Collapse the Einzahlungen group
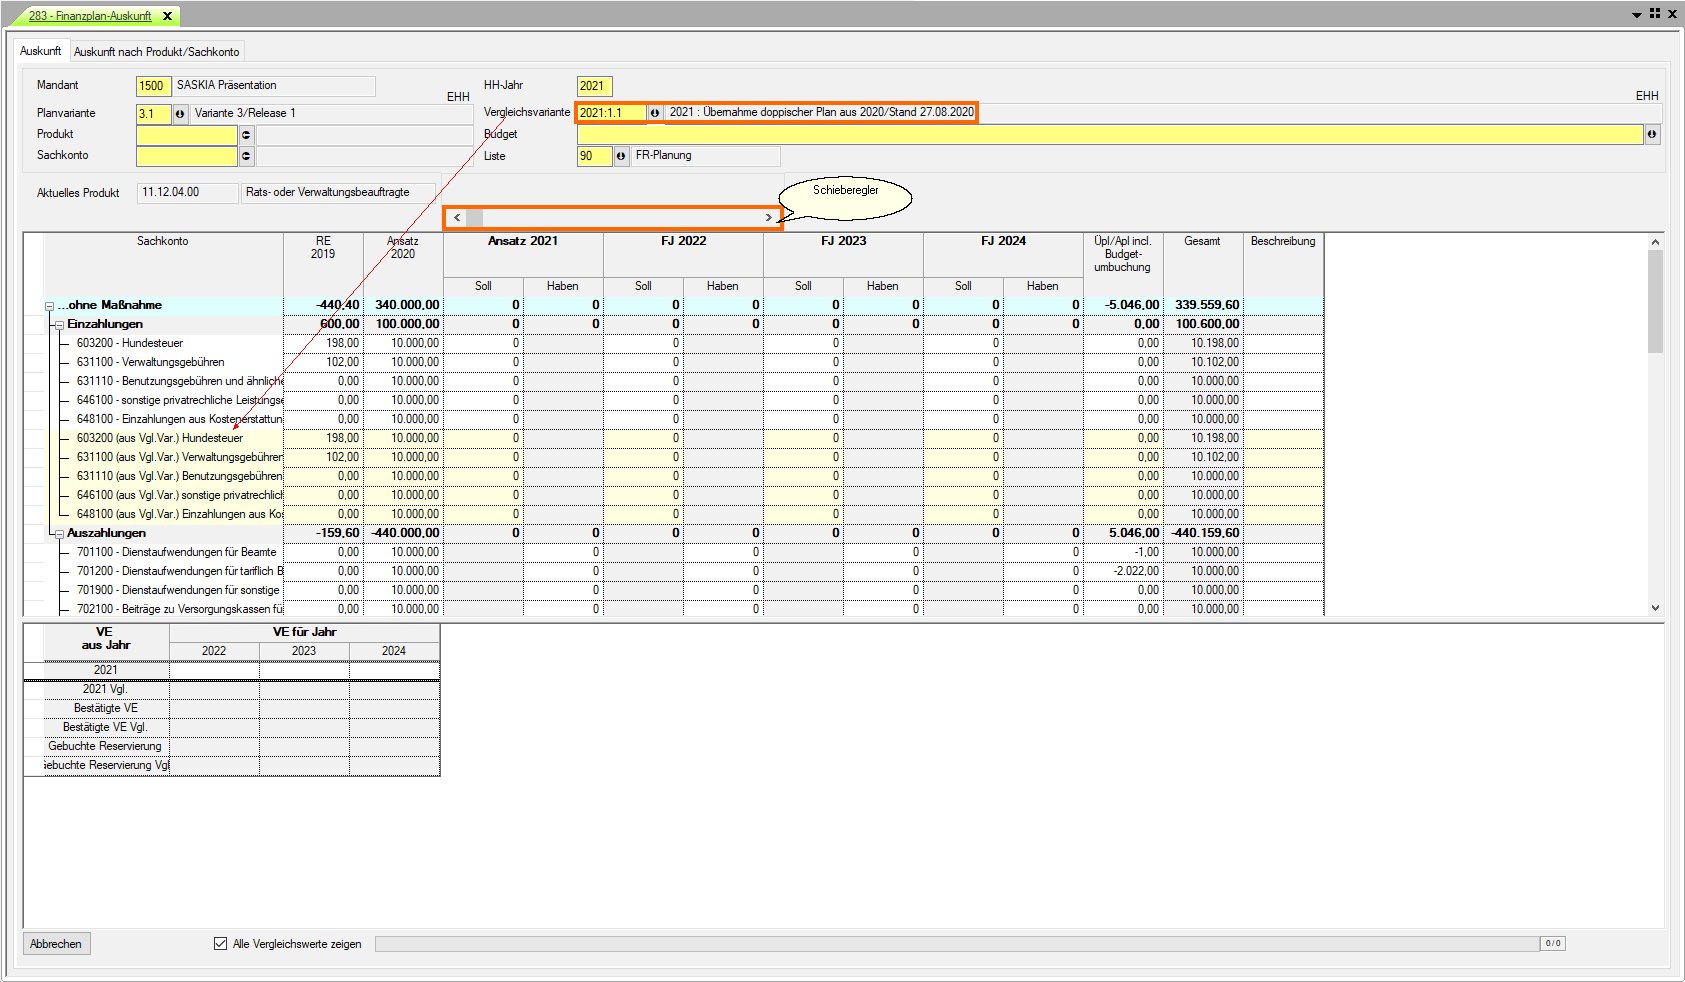The height and width of the screenshot is (982, 1685). (x=59, y=325)
